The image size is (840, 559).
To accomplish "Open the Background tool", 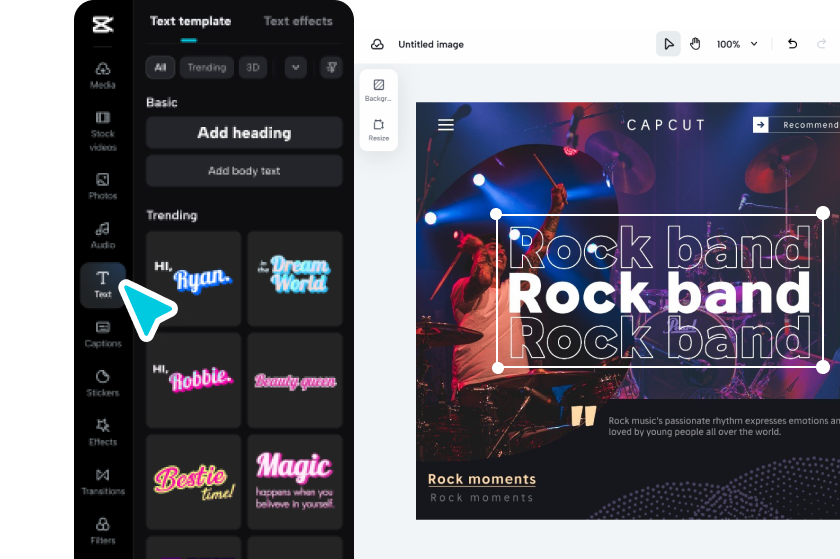I will pyautogui.click(x=378, y=90).
